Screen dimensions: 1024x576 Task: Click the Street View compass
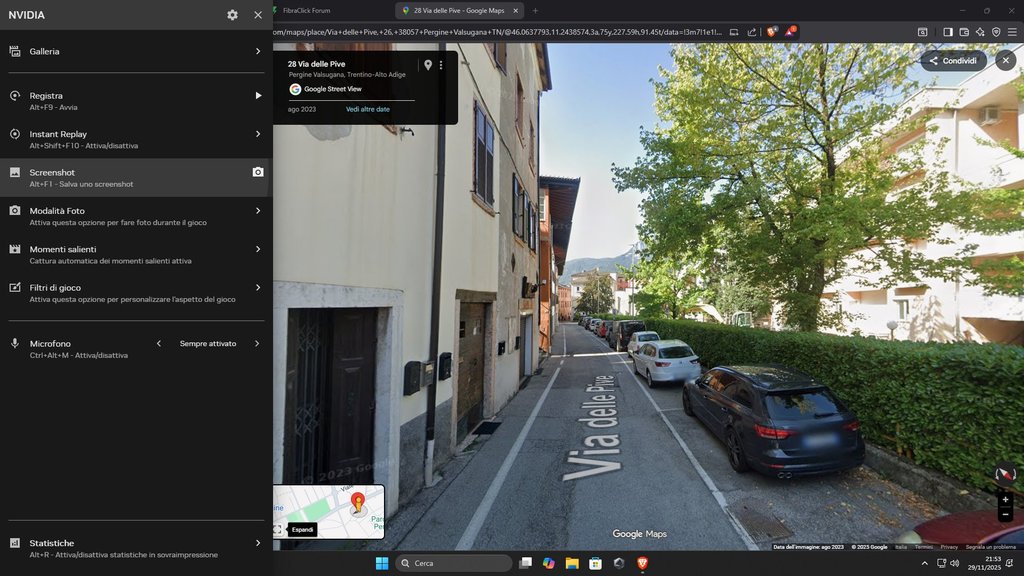coord(1005,473)
